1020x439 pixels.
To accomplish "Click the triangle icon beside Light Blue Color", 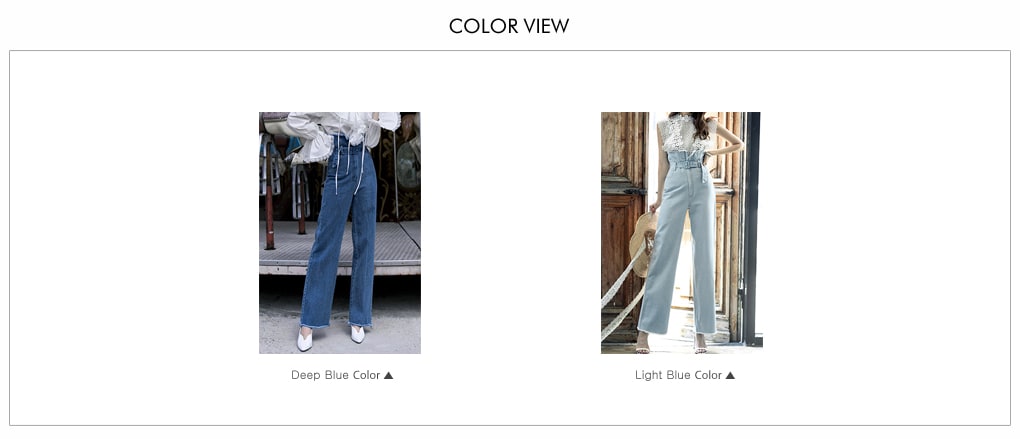I will pos(730,375).
